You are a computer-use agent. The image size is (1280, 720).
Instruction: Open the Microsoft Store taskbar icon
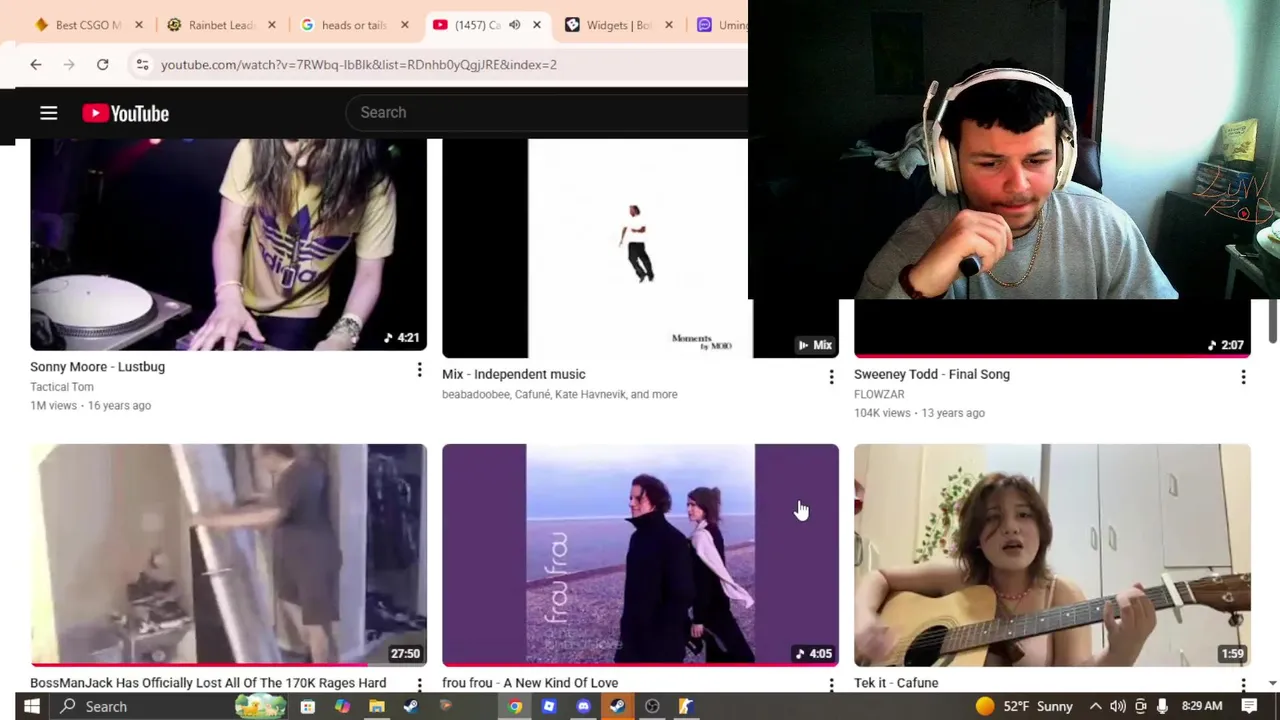coord(308,706)
